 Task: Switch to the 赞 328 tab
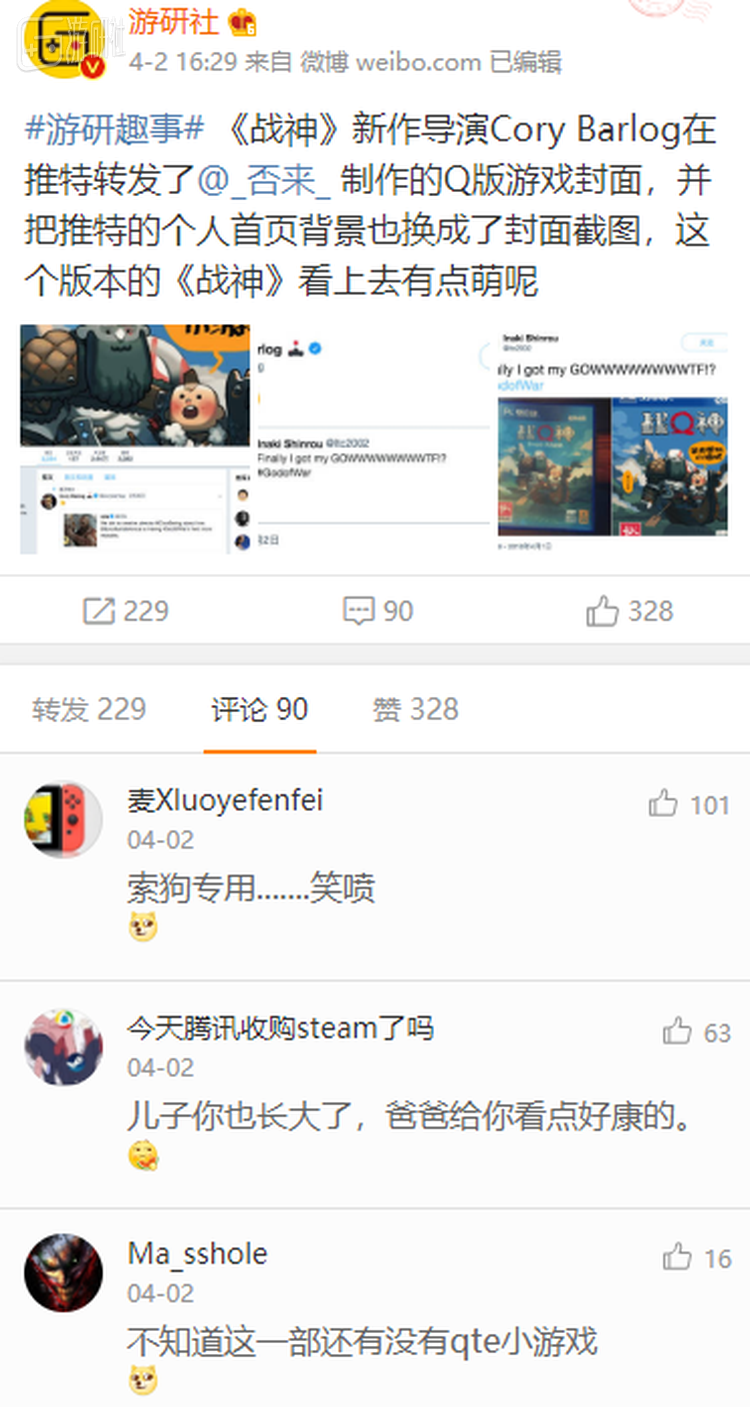coord(416,709)
